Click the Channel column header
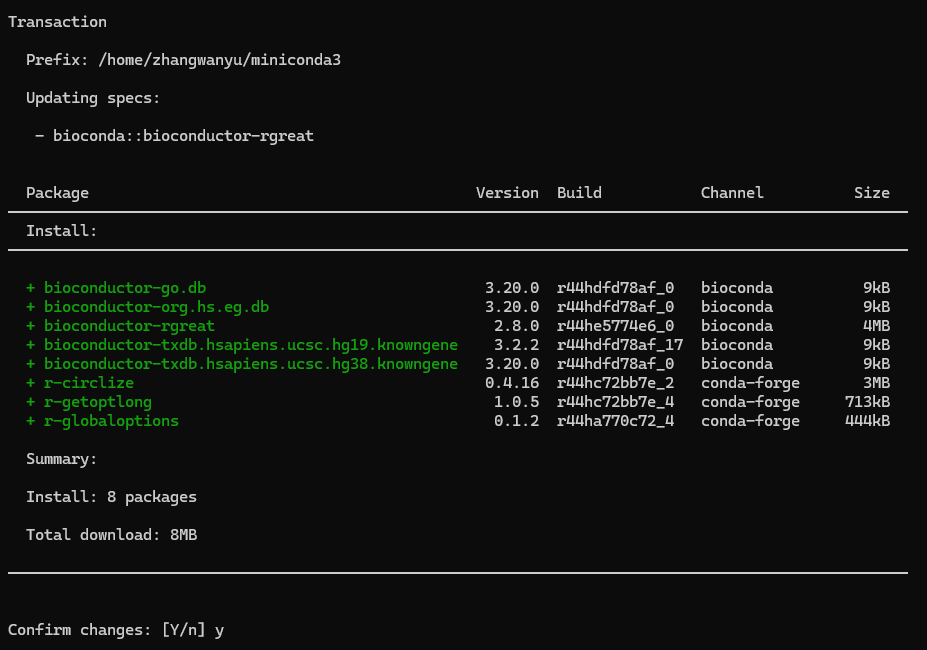 coord(731,193)
